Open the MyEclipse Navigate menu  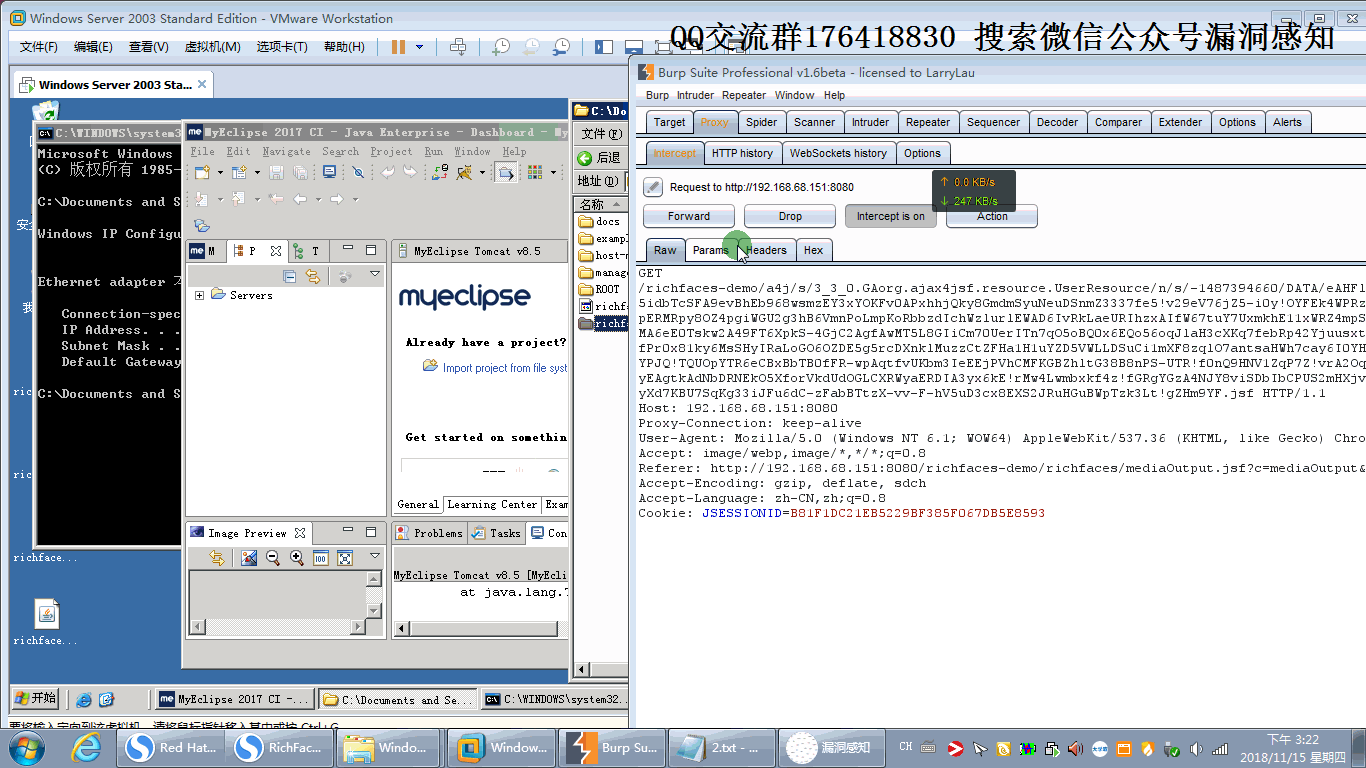click(286, 152)
